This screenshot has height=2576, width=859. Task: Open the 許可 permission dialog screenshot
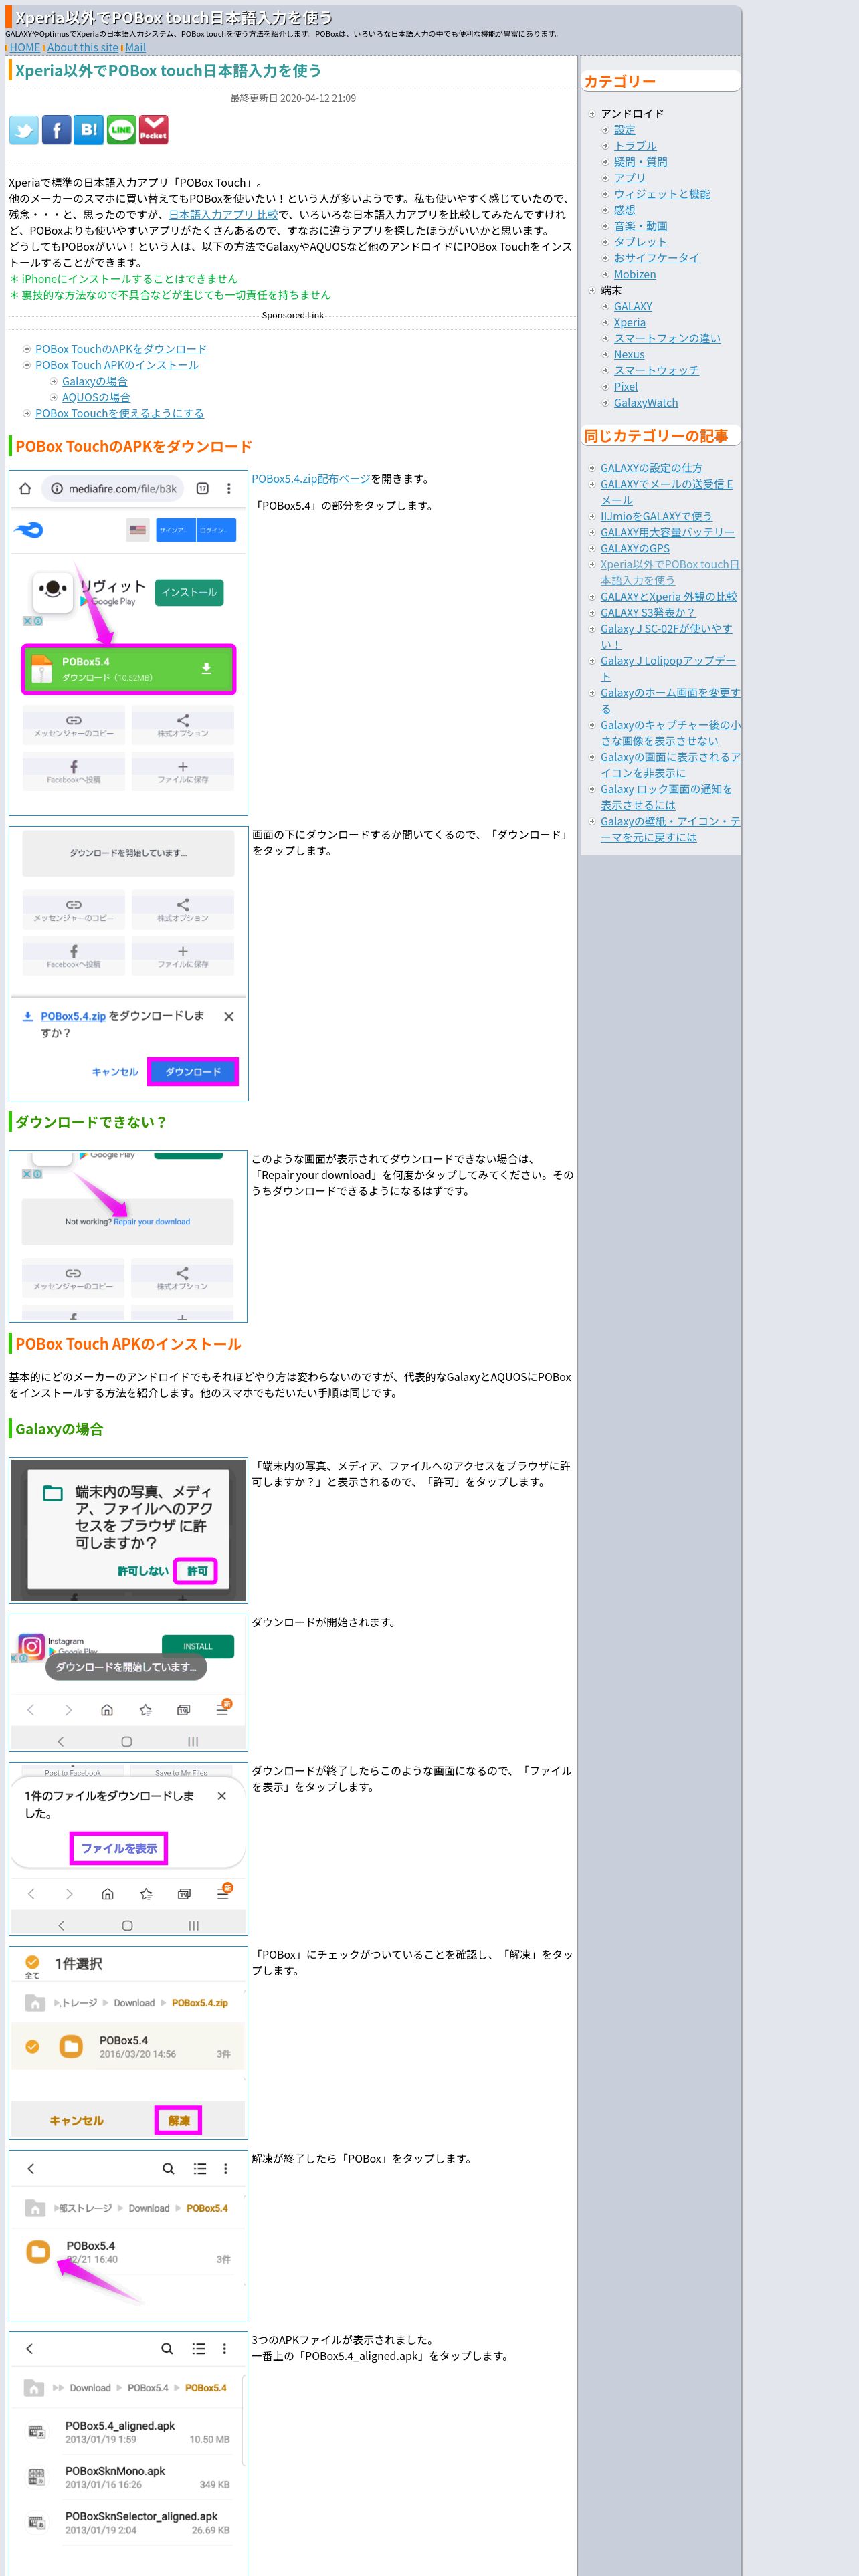pos(128,1530)
